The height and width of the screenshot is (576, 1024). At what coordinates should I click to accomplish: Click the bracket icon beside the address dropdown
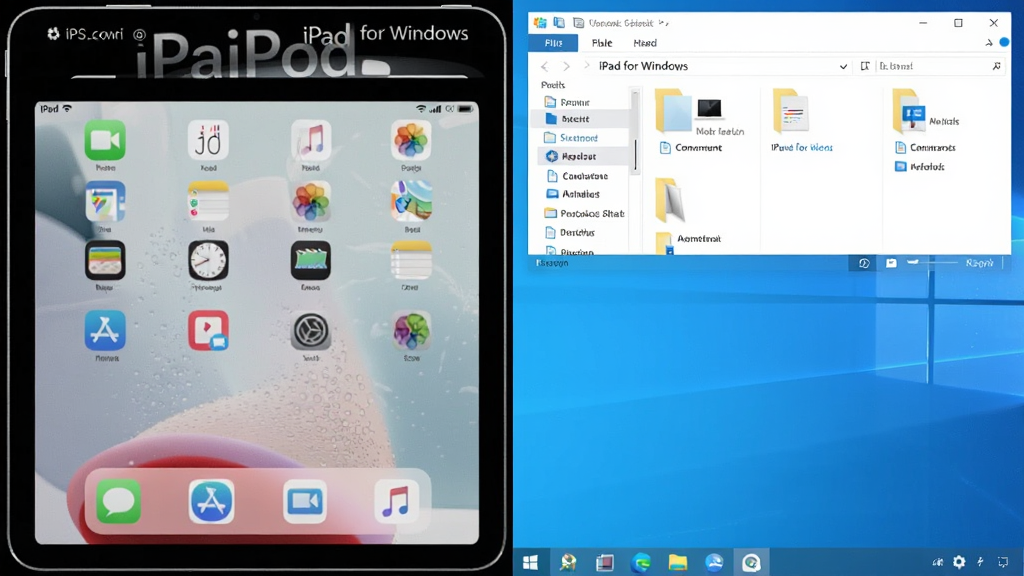click(x=865, y=66)
